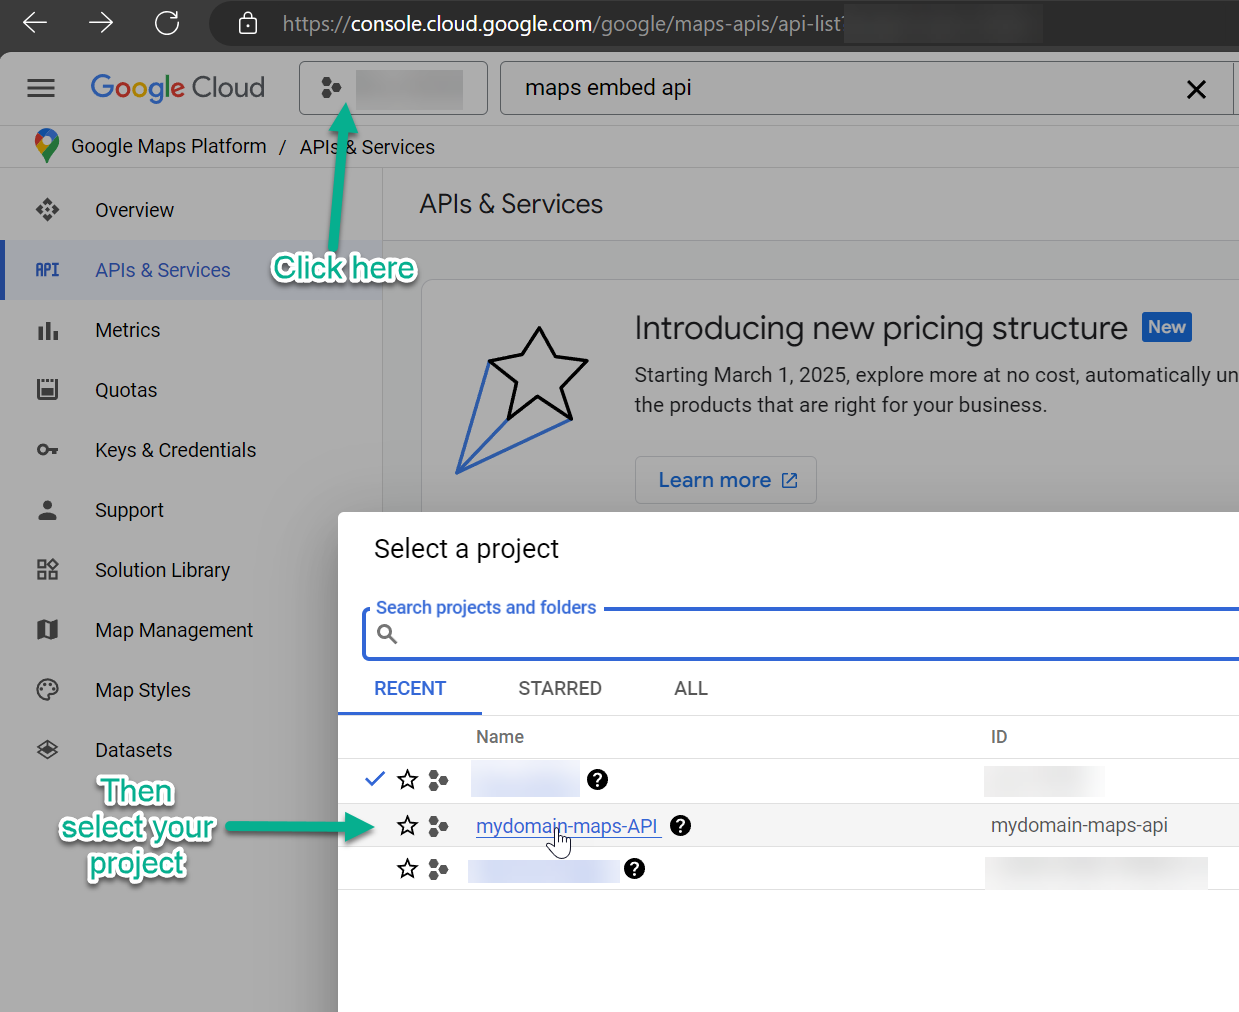This screenshot has width=1239, height=1012.
Task: Open Datasets in the sidebar
Action: (x=133, y=750)
